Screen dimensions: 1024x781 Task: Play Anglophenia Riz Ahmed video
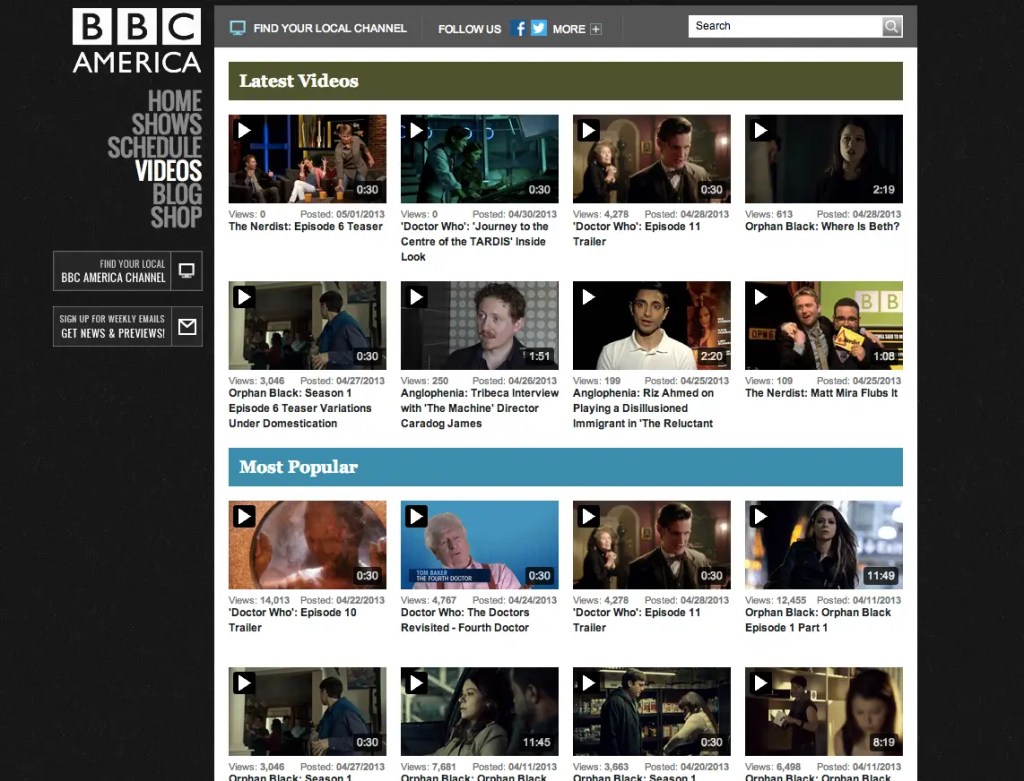(x=588, y=296)
